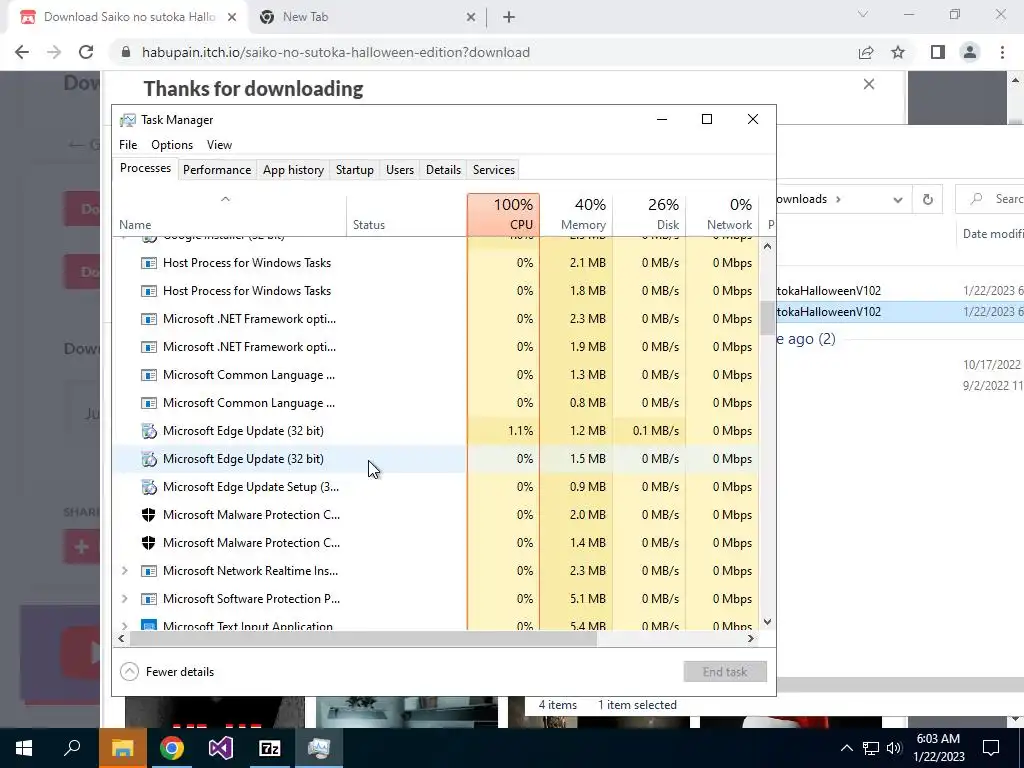This screenshot has width=1024, height=768.
Task: Click the Explorer search box
Action: point(990,199)
